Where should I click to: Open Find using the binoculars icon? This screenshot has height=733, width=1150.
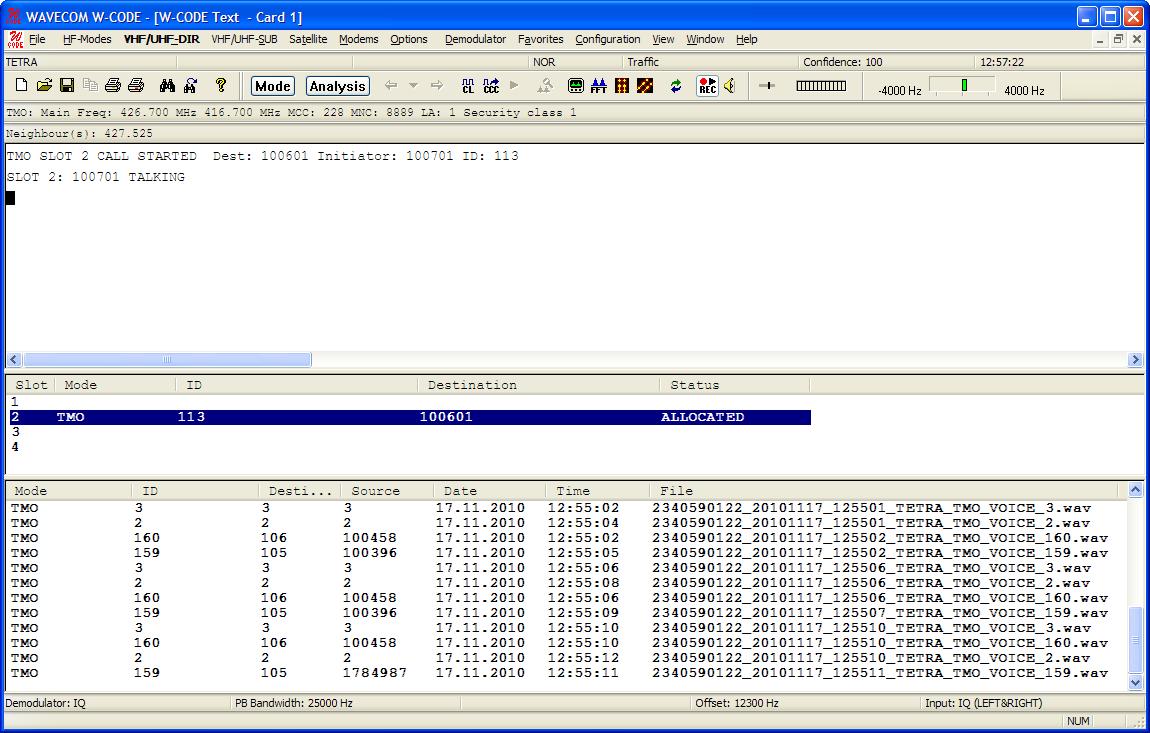(x=167, y=86)
